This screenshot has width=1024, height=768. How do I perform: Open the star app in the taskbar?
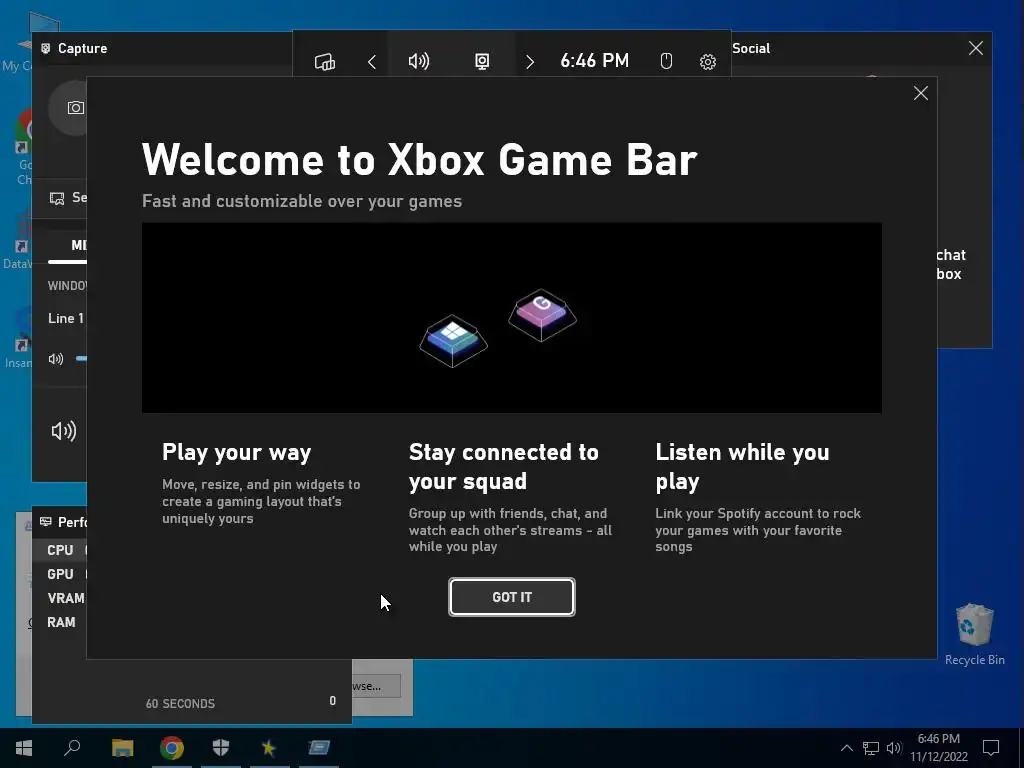269,748
